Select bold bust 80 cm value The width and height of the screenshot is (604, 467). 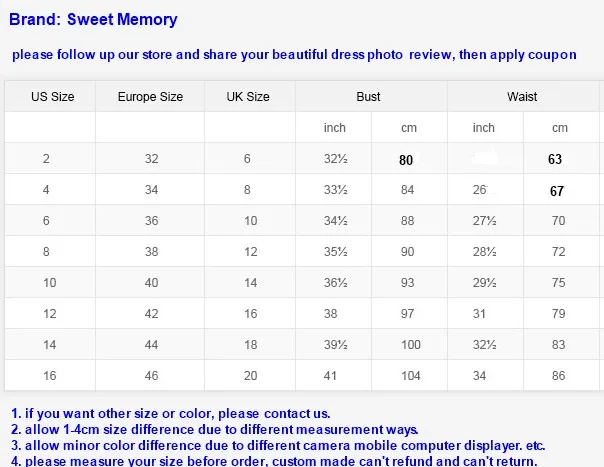click(x=406, y=160)
